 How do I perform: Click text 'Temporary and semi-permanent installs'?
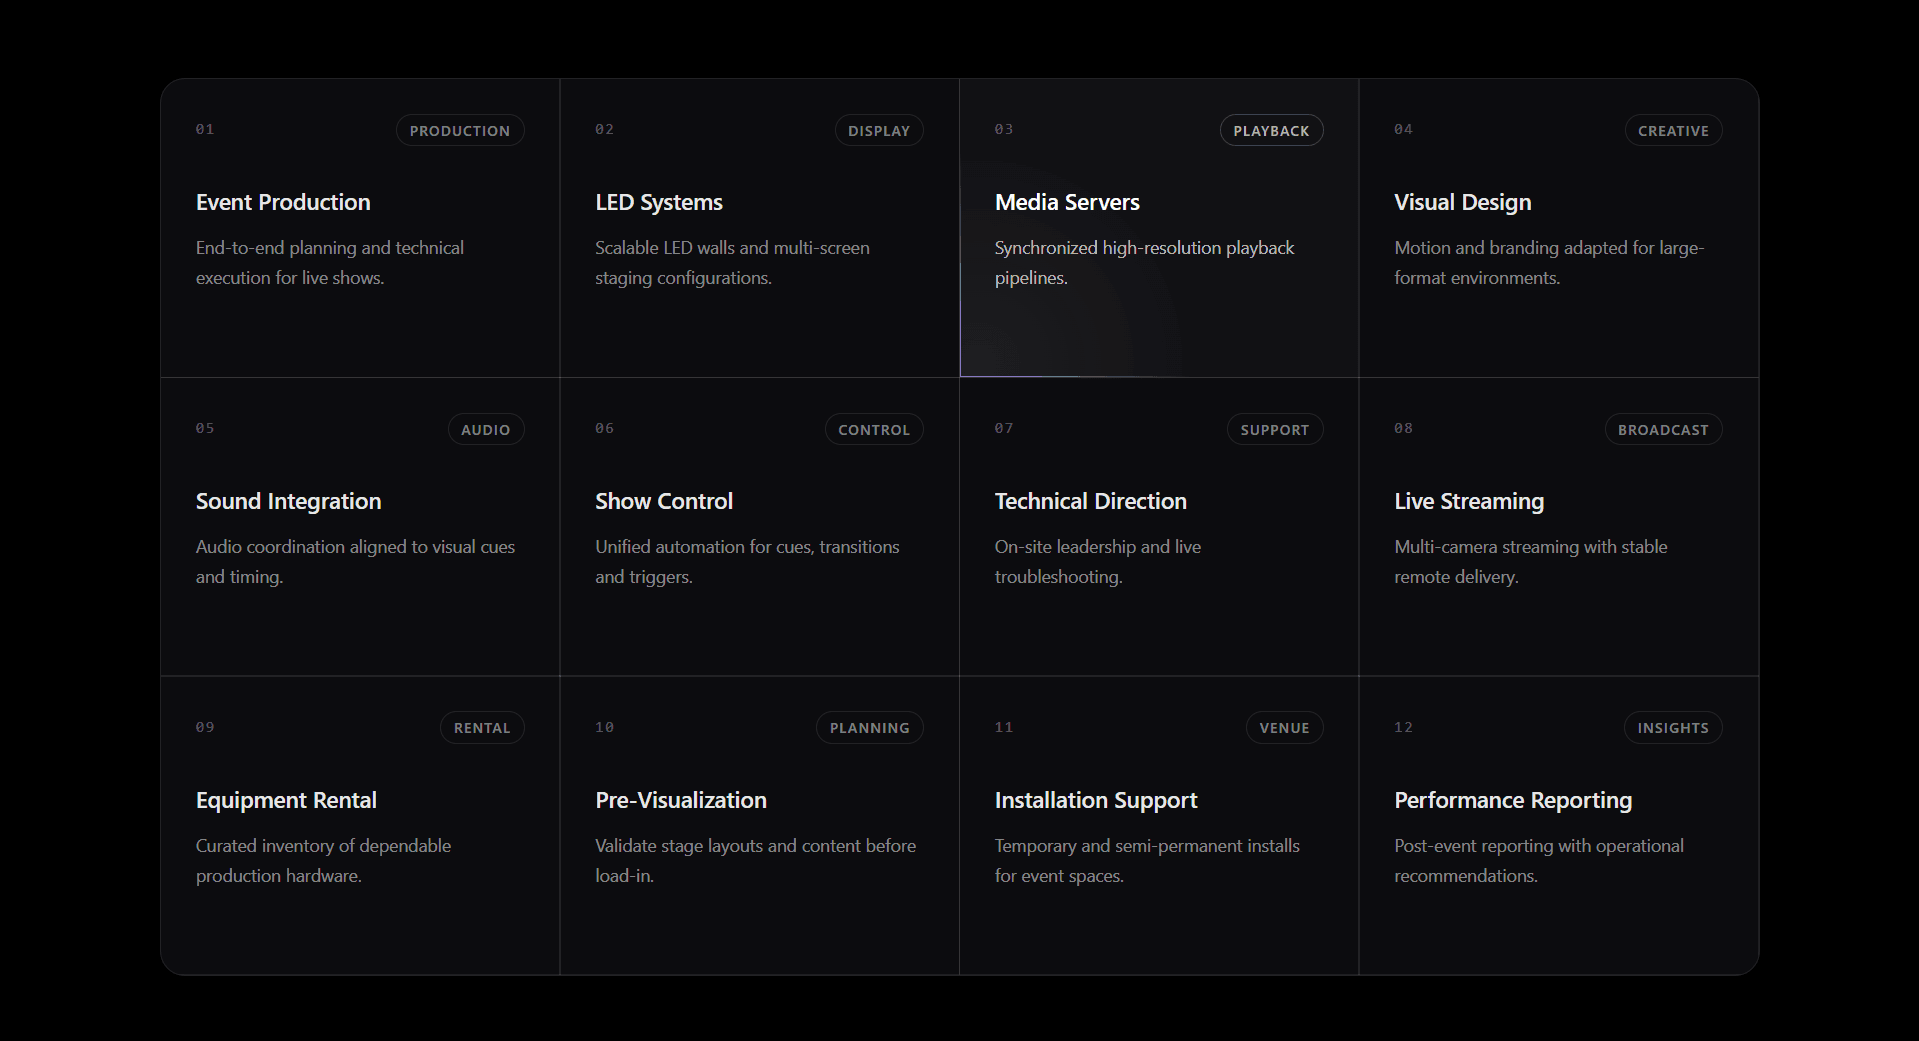click(x=1147, y=846)
